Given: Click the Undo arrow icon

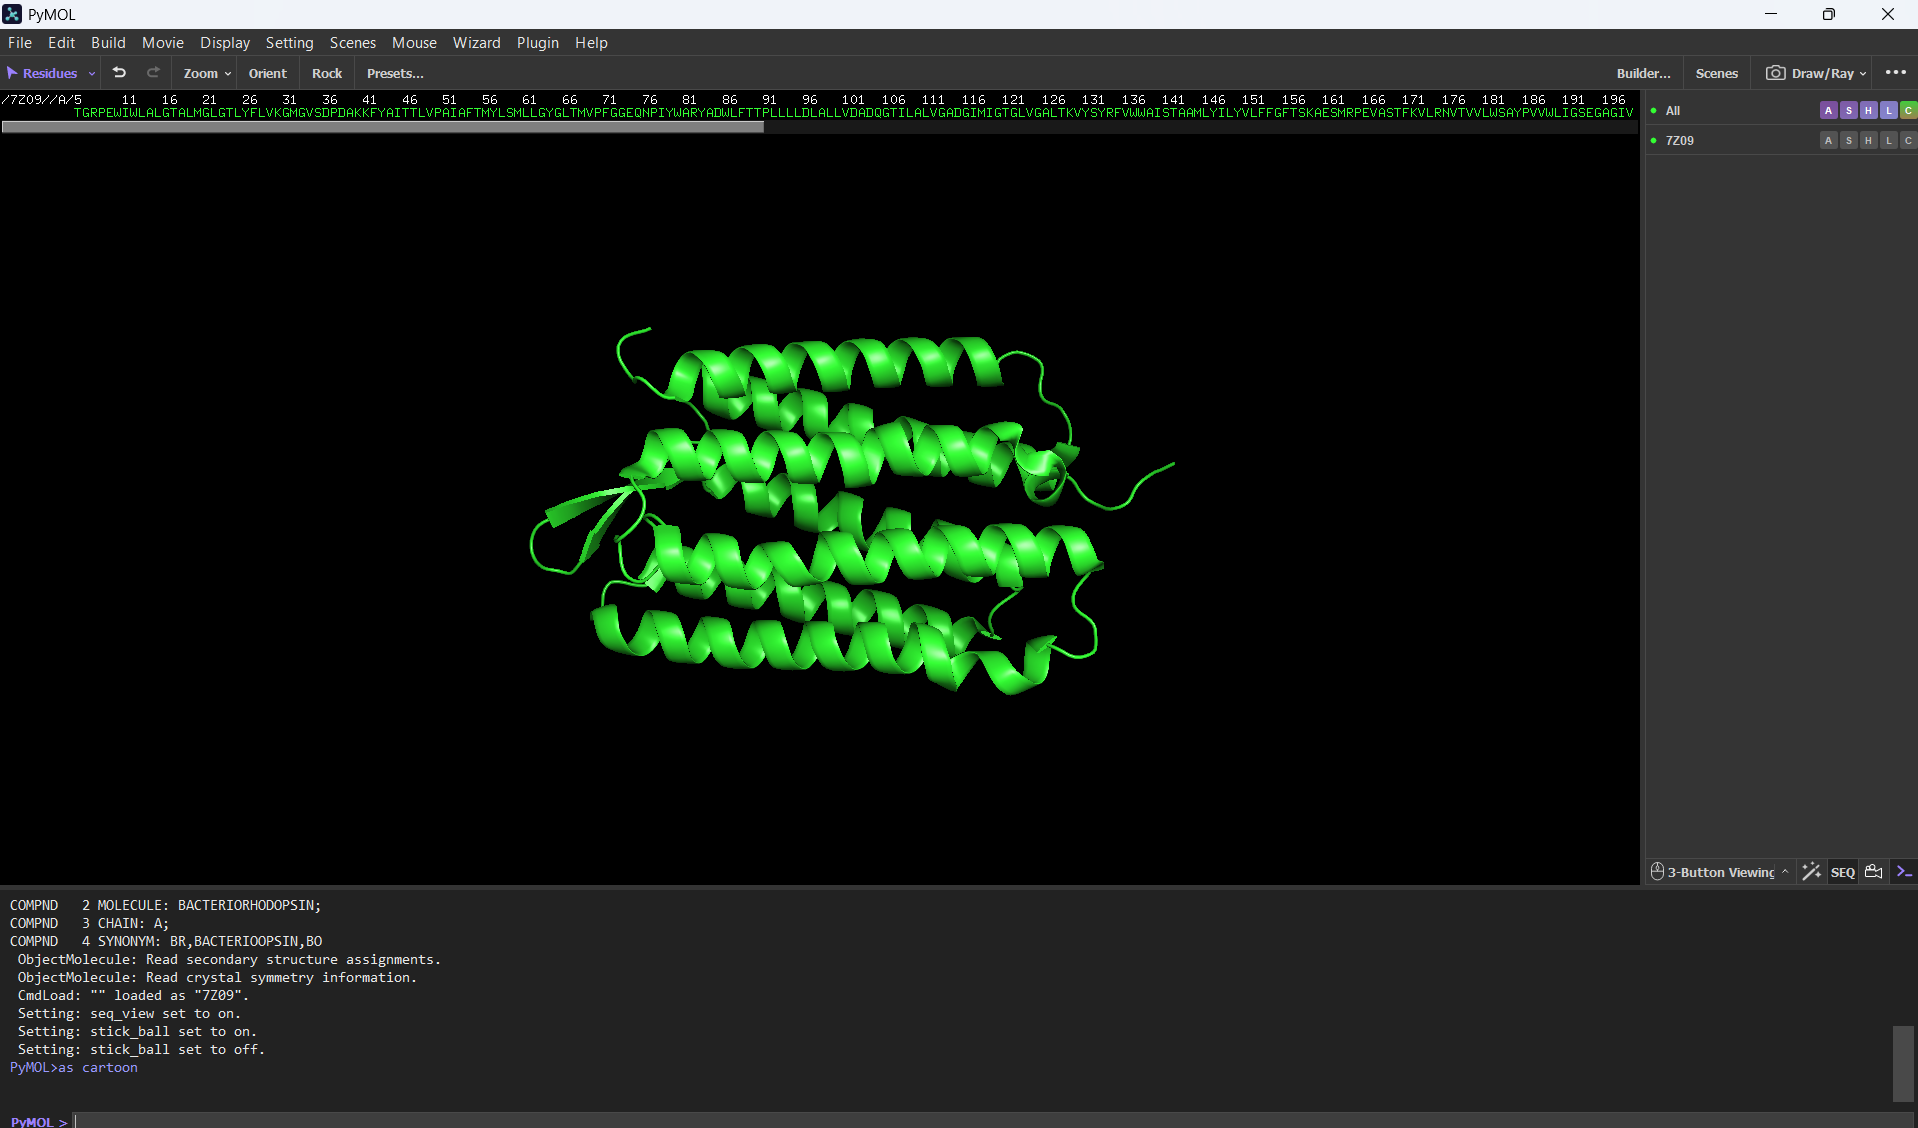Looking at the screenshot, I should [x=119, y=73].
